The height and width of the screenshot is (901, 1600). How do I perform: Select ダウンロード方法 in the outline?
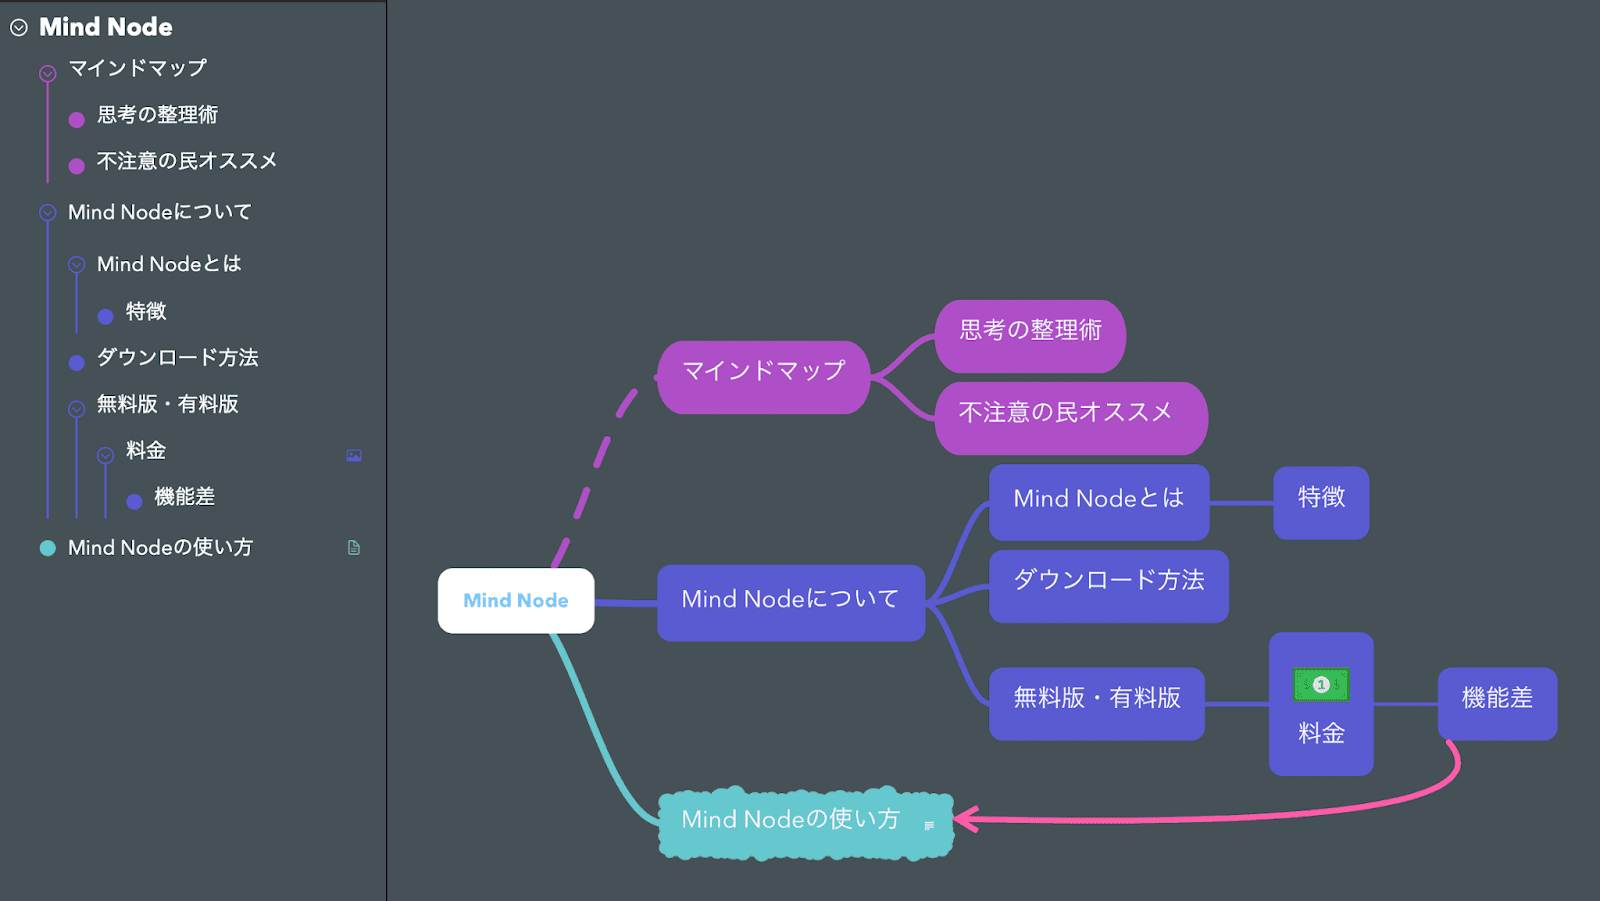point(178,357)
